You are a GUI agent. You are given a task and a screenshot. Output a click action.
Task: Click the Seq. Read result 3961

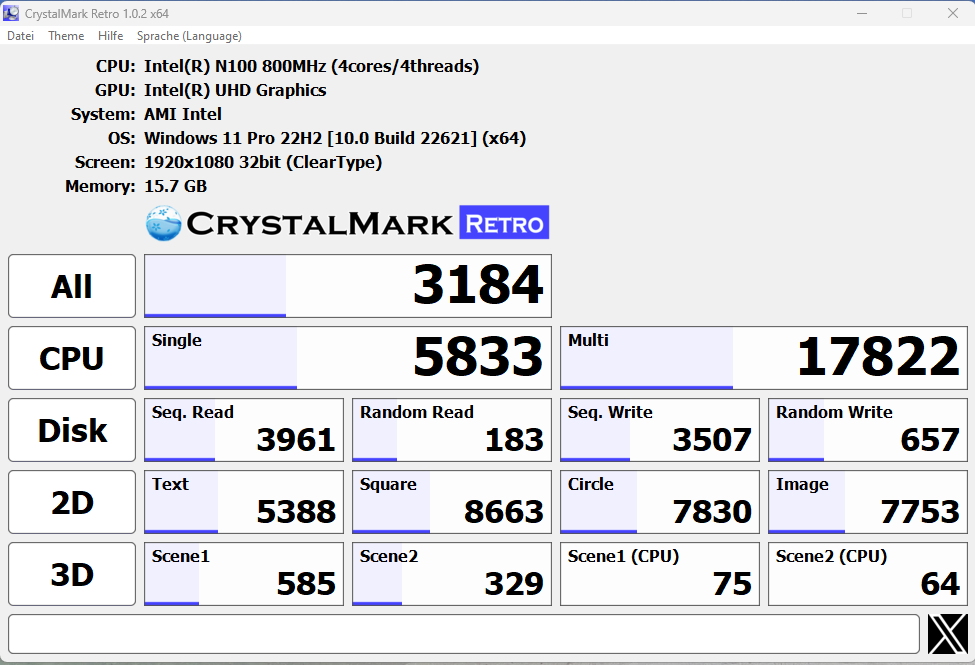click(x=244, y=430)
